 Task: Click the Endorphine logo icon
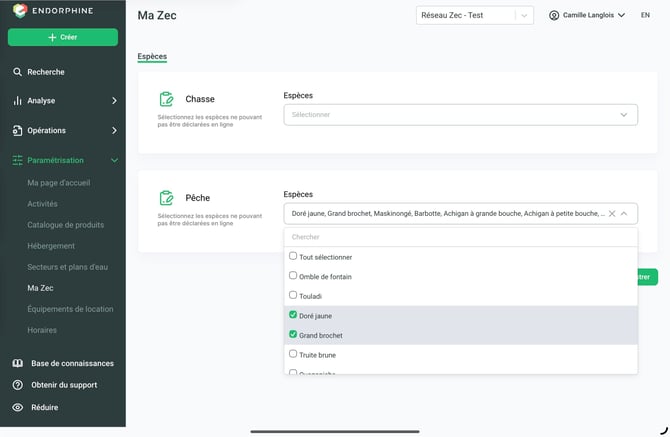[20, 11]
